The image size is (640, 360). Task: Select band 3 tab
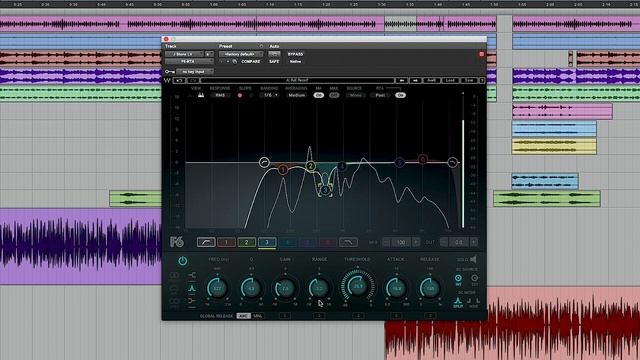(x=267, y=242)
